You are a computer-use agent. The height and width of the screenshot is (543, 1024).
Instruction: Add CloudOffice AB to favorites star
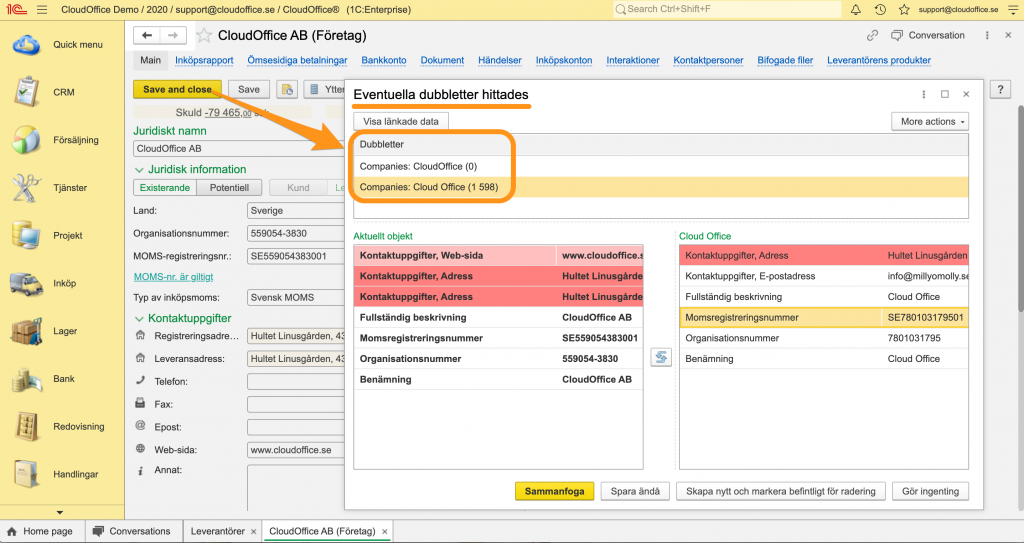pos(204,35)
